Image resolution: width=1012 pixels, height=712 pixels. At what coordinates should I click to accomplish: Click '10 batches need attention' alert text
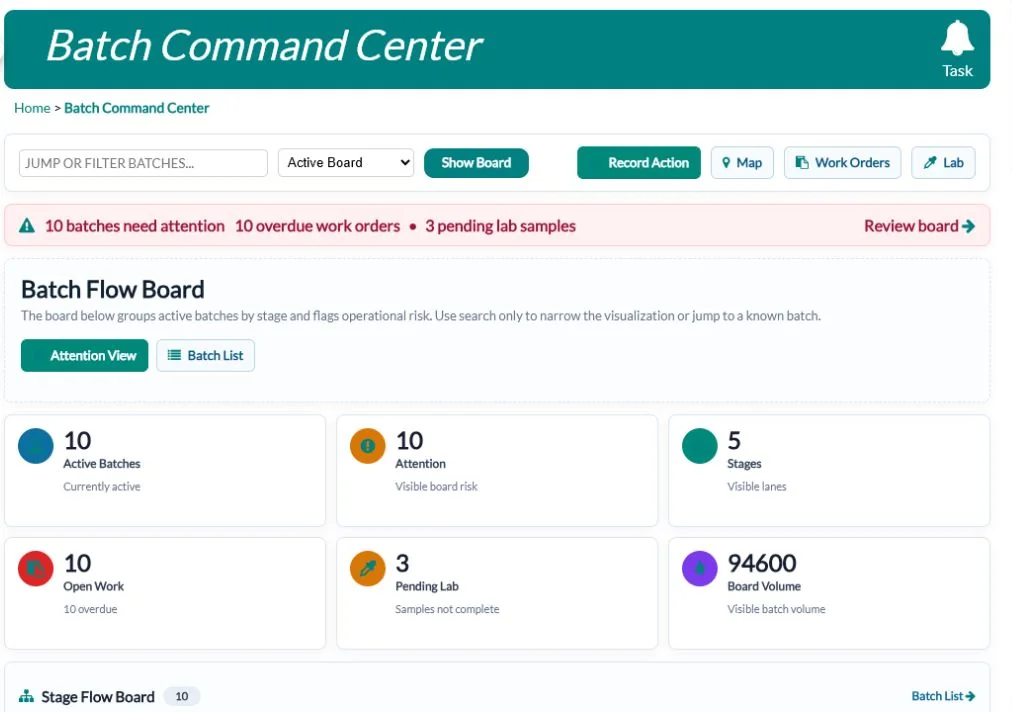(x=134, y=227)
